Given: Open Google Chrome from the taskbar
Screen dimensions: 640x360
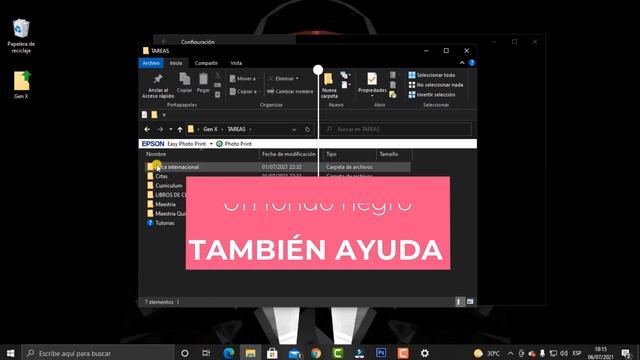Looking at the screenshot, I should tap(316, 353).
